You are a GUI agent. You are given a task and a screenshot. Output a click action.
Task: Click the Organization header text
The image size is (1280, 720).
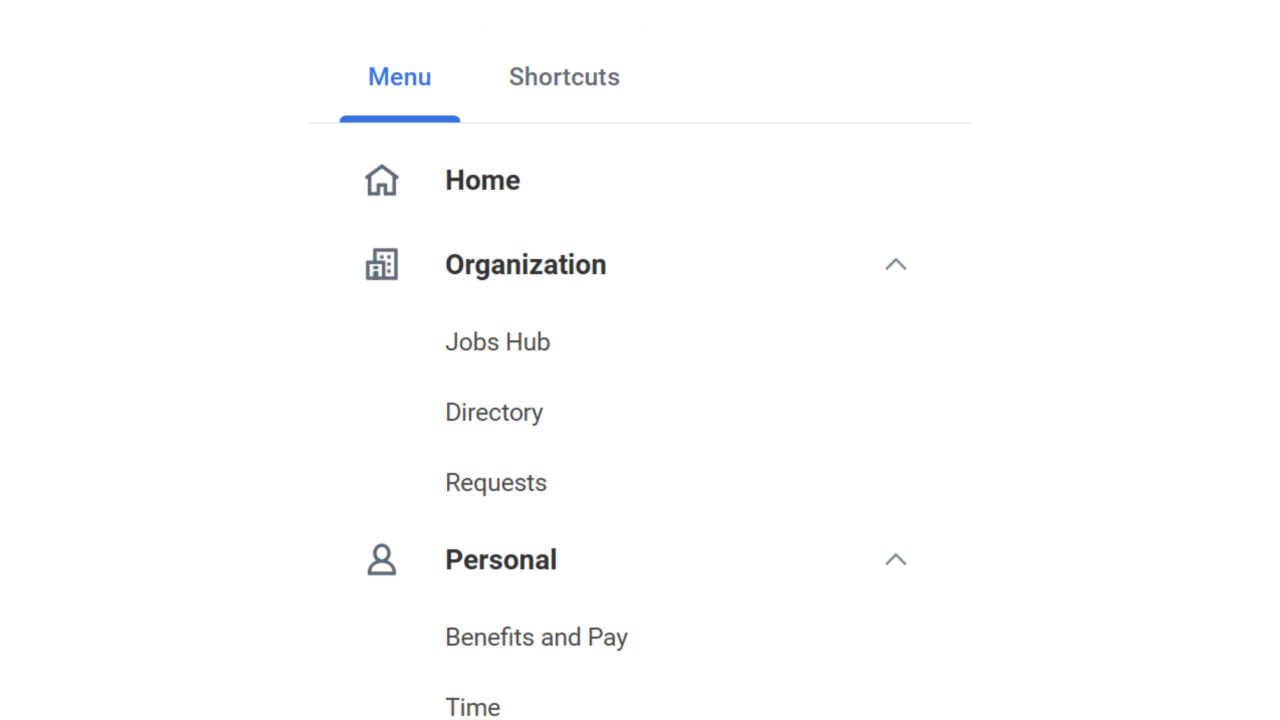coord(525,264)
